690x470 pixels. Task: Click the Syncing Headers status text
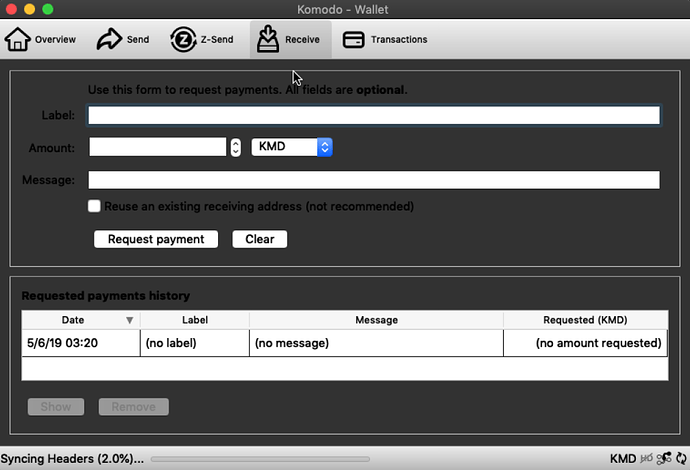click(72, 459)
